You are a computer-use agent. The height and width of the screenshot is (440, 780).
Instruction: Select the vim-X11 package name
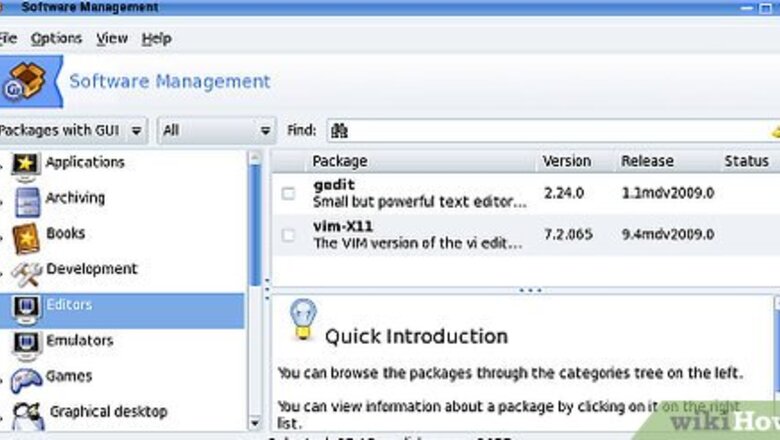tap(343, 226)
